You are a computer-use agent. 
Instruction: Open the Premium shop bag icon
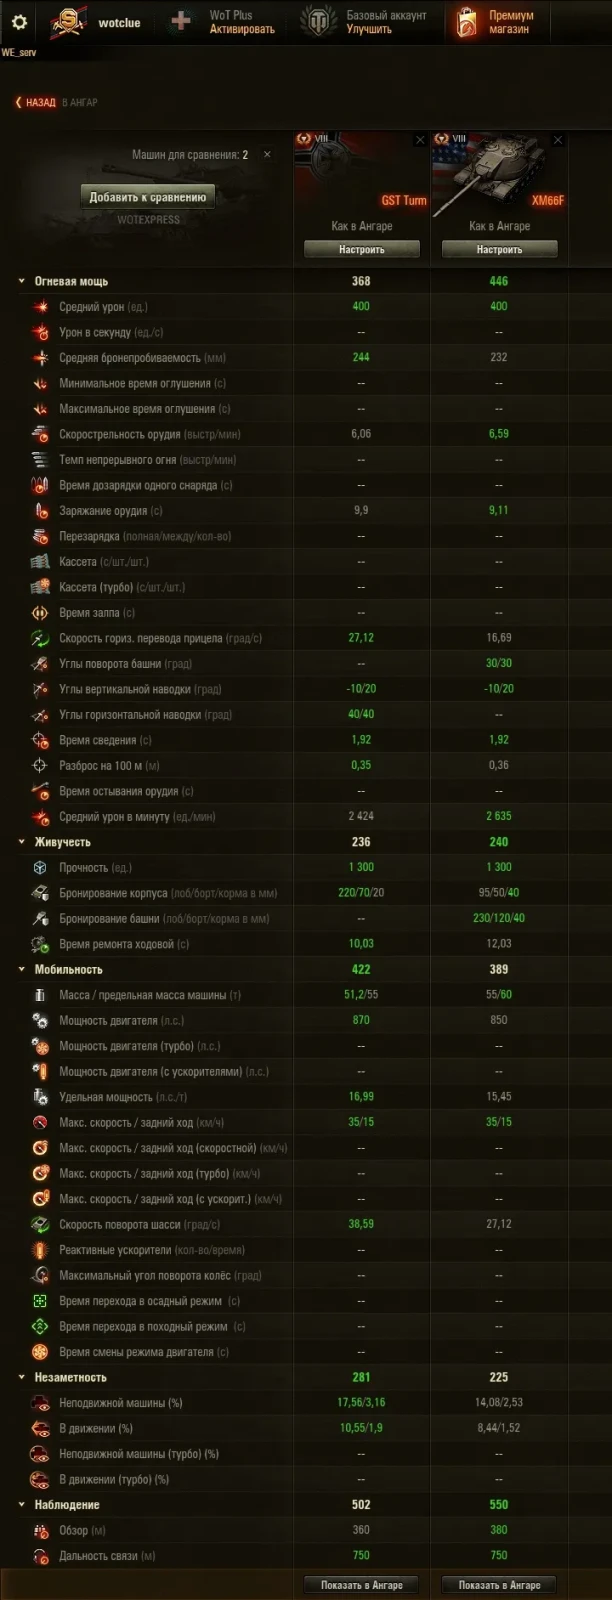point(466,22)
